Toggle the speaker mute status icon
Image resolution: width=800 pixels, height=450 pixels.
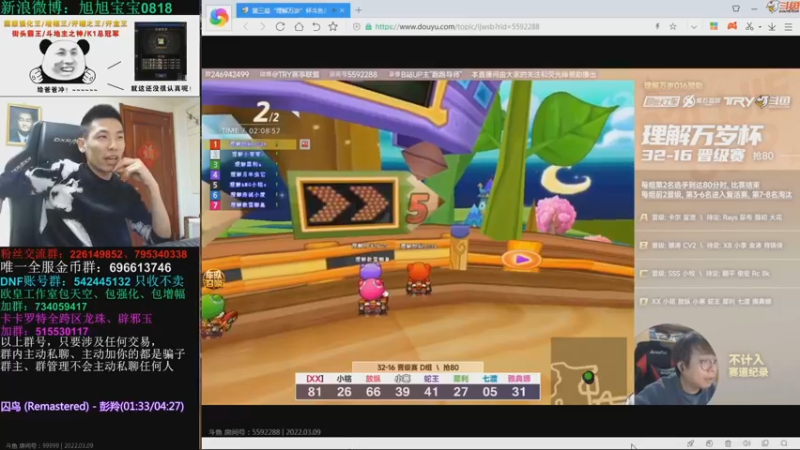click(746, 443)
